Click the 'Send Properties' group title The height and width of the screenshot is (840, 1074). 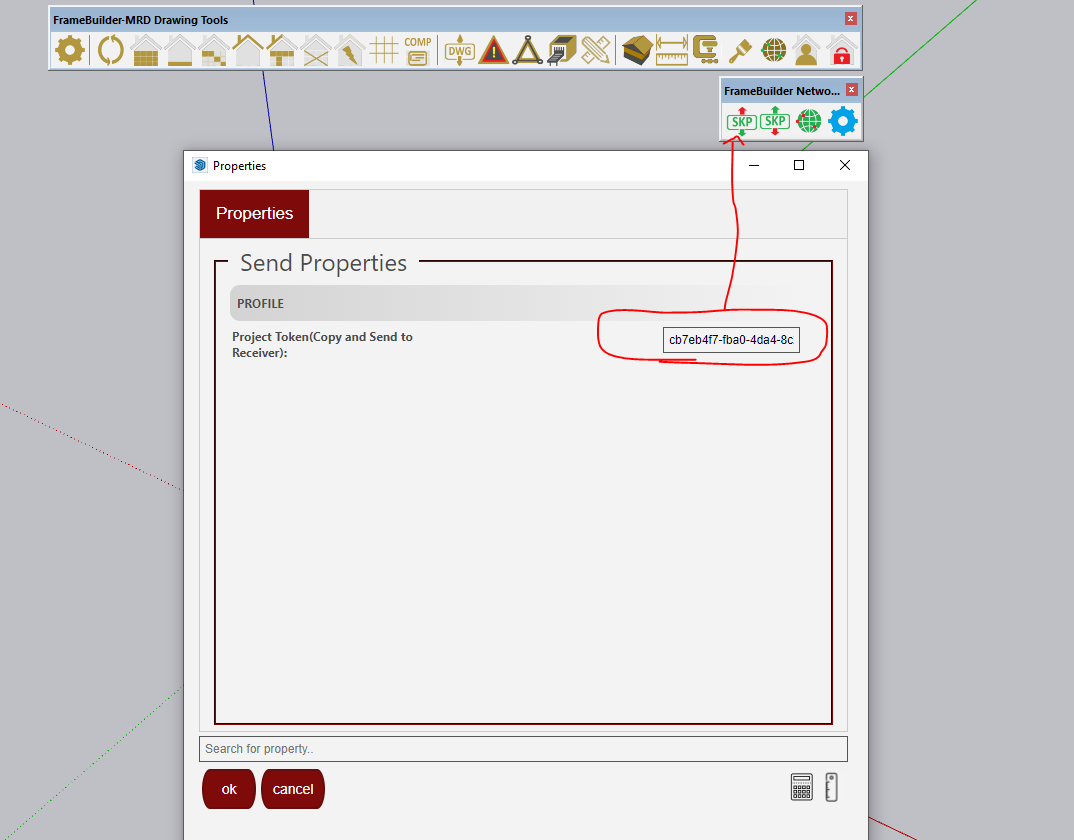323,263
